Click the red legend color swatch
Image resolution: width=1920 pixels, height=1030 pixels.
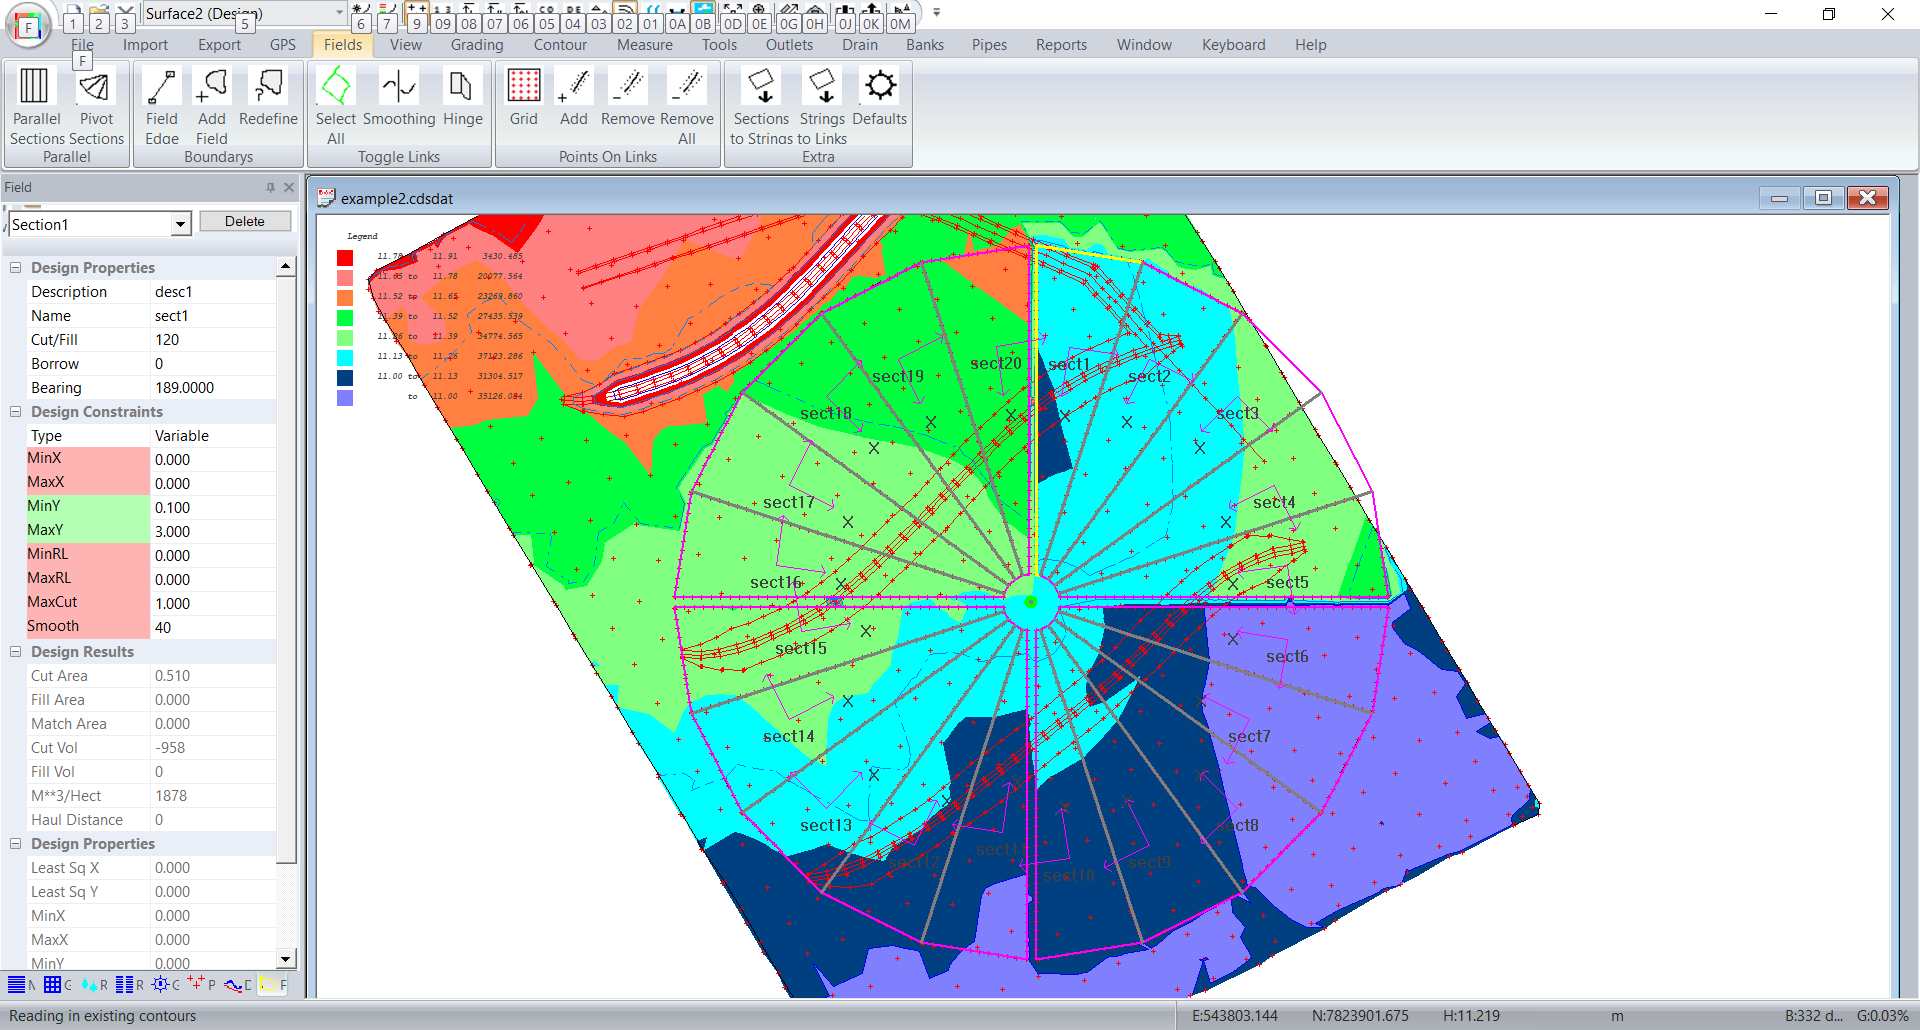(x=345, y=258)
